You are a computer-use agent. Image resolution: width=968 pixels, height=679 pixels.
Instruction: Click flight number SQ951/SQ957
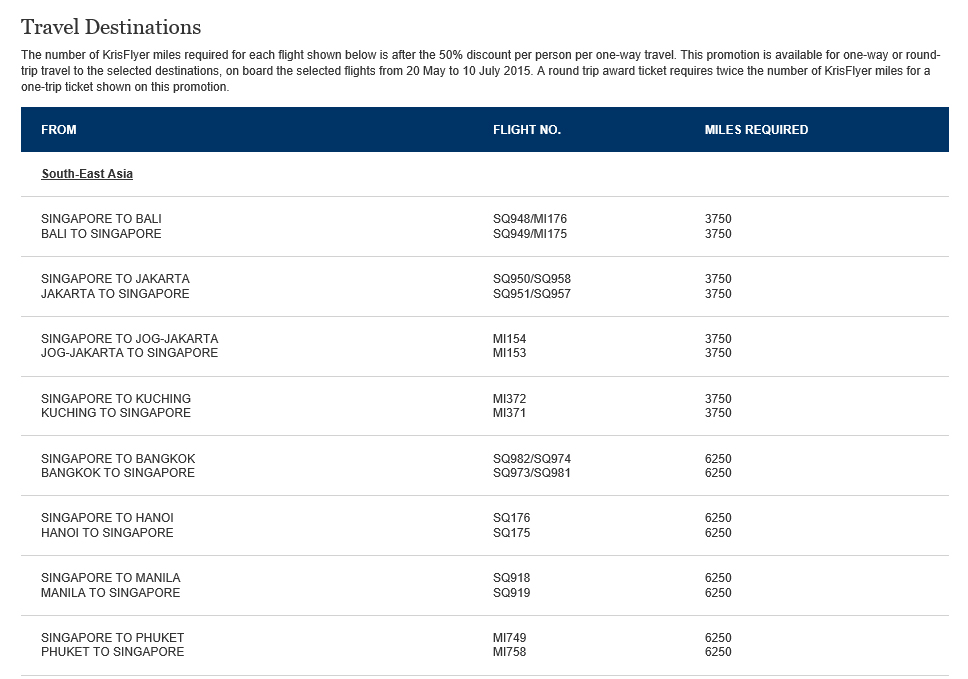[532, 294]
